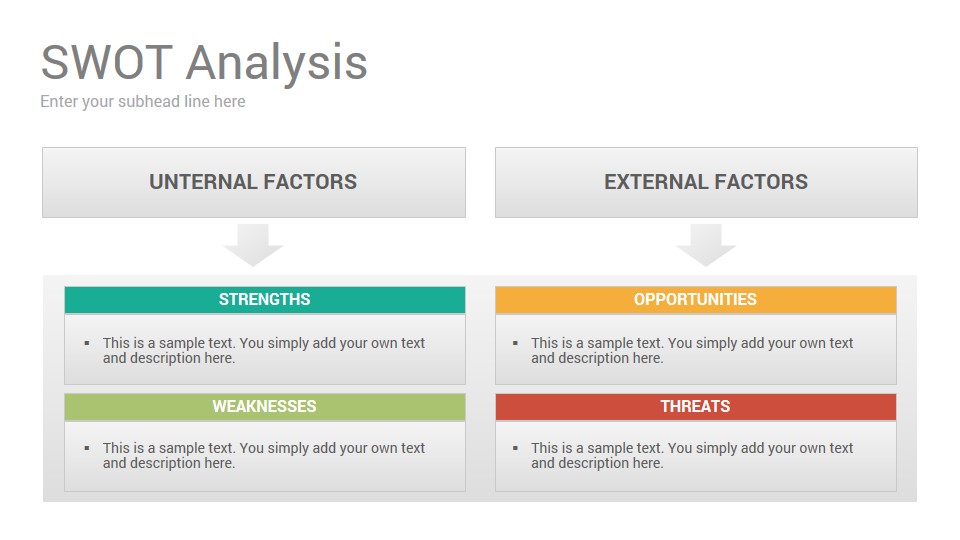Edit the sample text under Strengths
The height and width of the screenshot is (540, 960).
click(264, 350)
